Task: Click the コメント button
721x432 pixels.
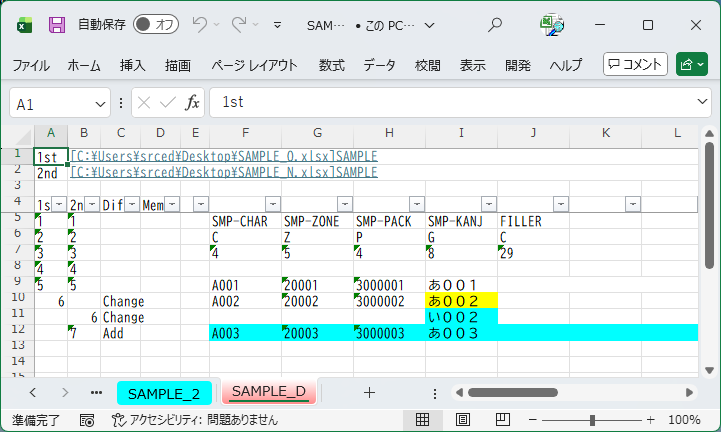Action: click(635, 65)
